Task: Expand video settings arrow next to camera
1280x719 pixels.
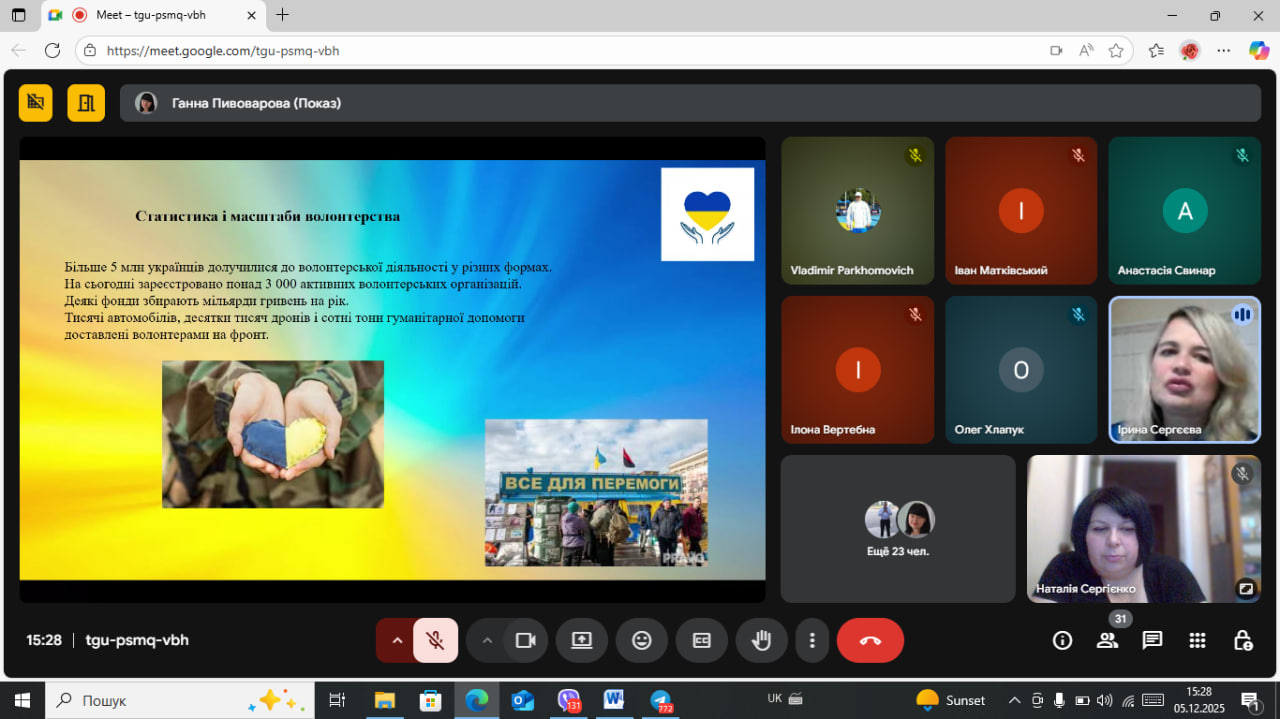Action: [487, 640]
